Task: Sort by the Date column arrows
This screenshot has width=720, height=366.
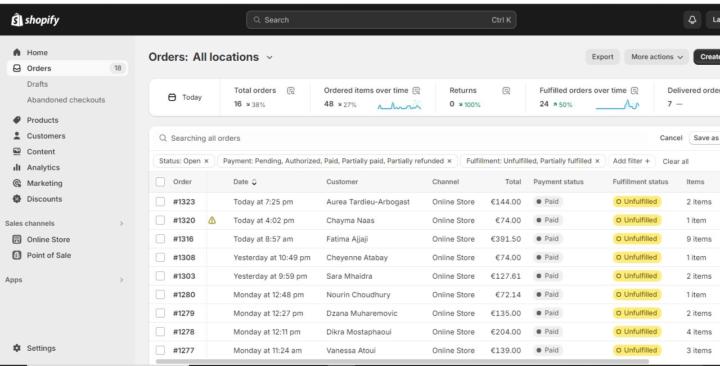Action: [x=254, y=182]
